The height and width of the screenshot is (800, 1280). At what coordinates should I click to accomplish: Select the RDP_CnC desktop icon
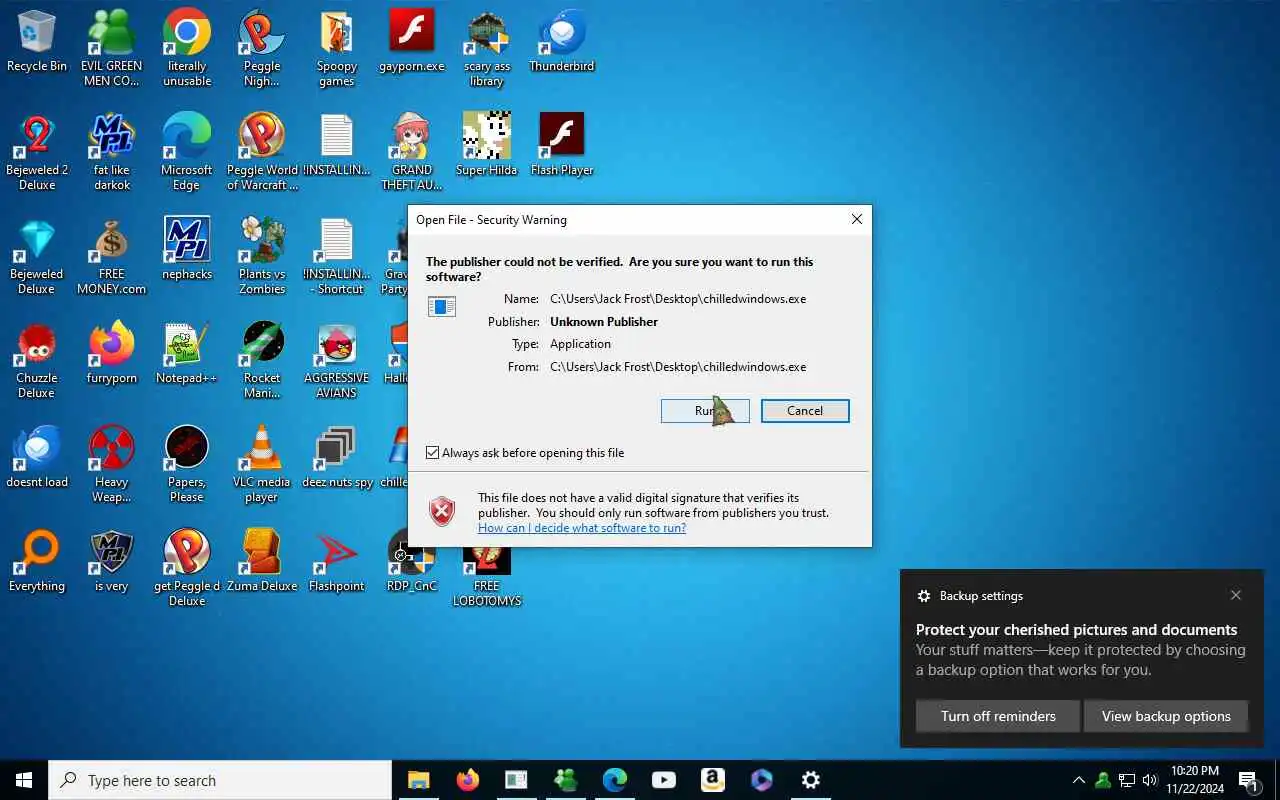pos(412,560)
